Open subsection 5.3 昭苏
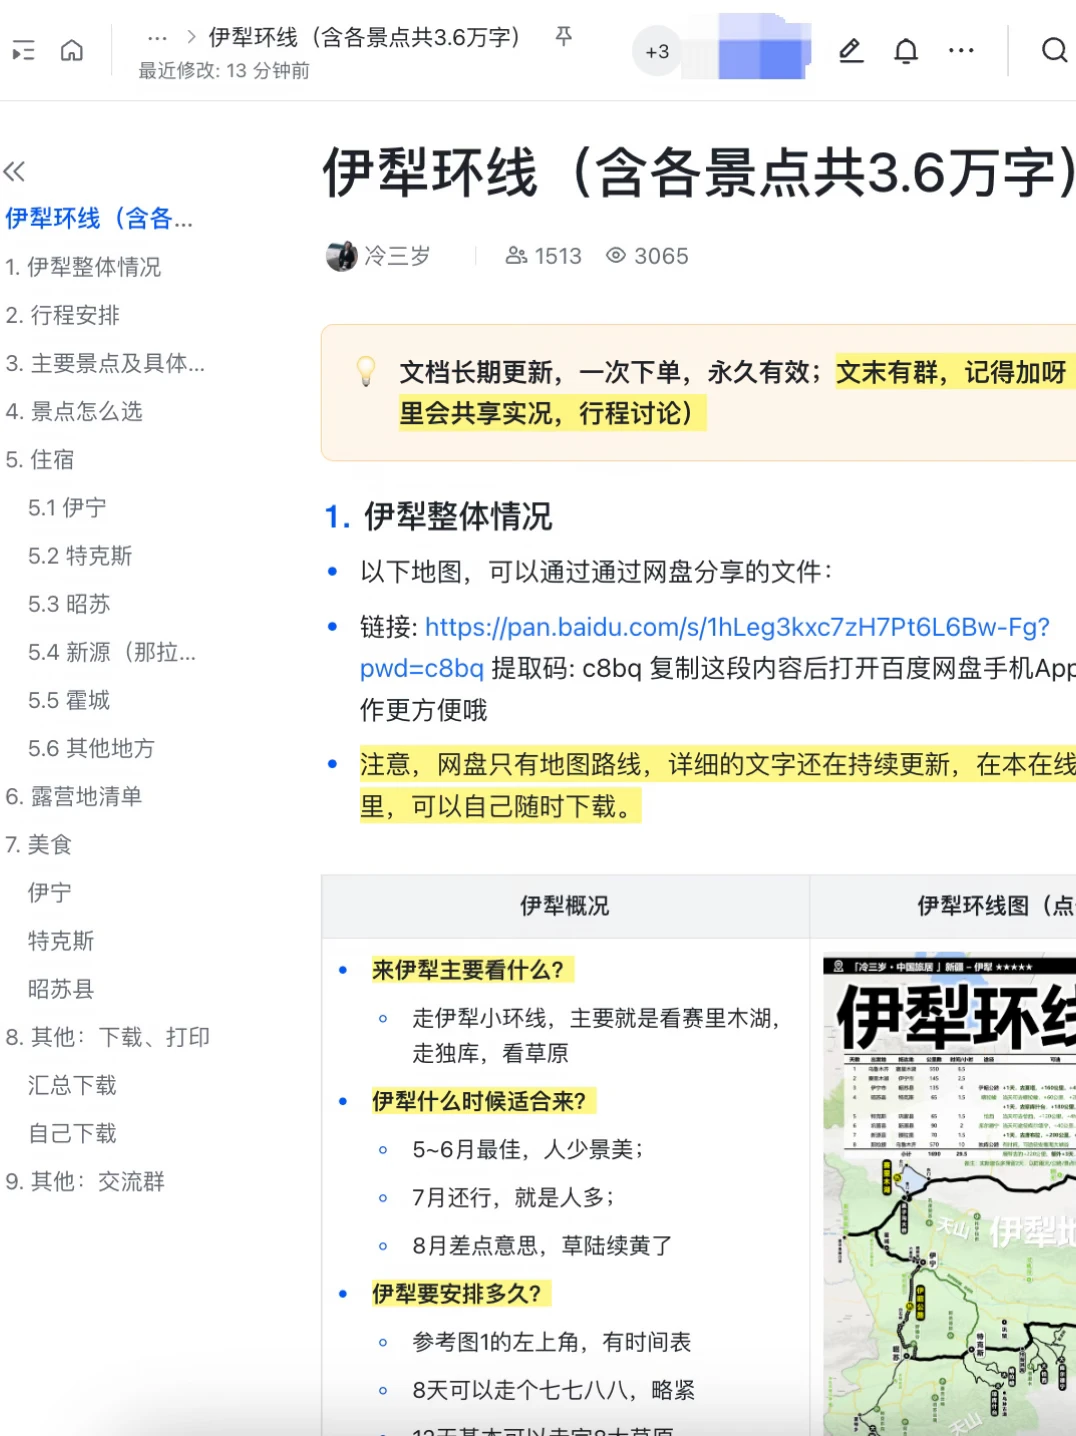 (x=69, y=603)
